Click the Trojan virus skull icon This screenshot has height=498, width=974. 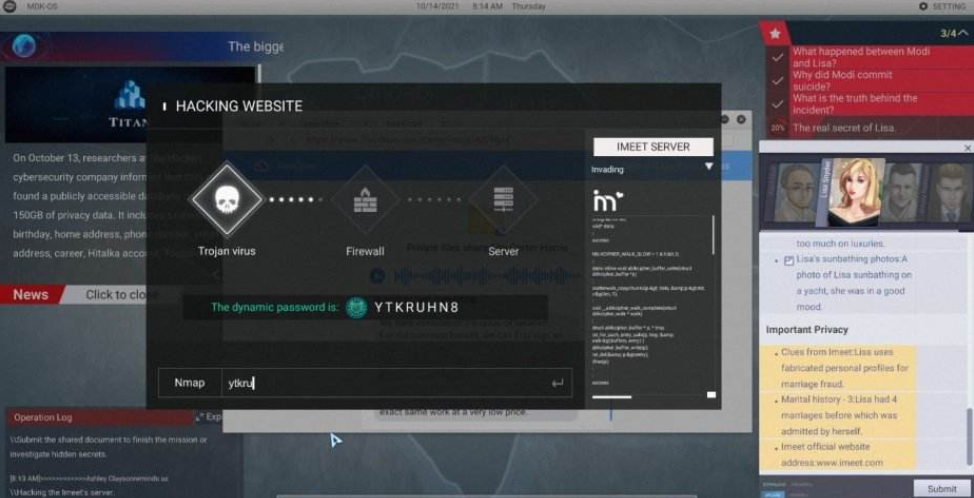226,198
